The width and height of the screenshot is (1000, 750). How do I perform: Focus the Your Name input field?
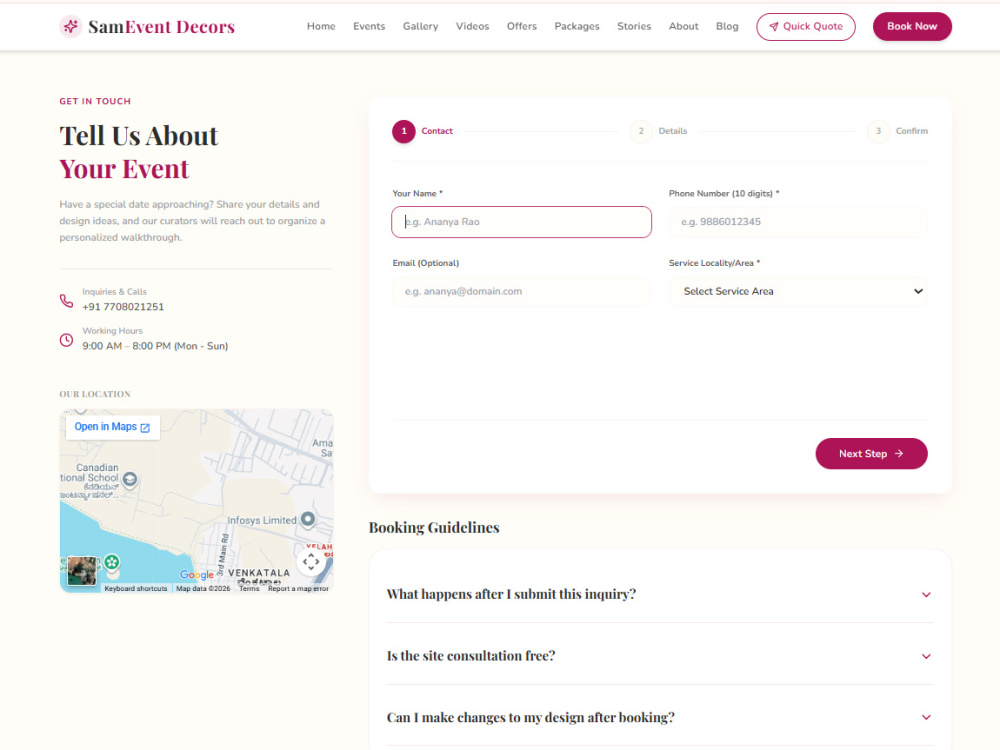click(x=522, y=222)
